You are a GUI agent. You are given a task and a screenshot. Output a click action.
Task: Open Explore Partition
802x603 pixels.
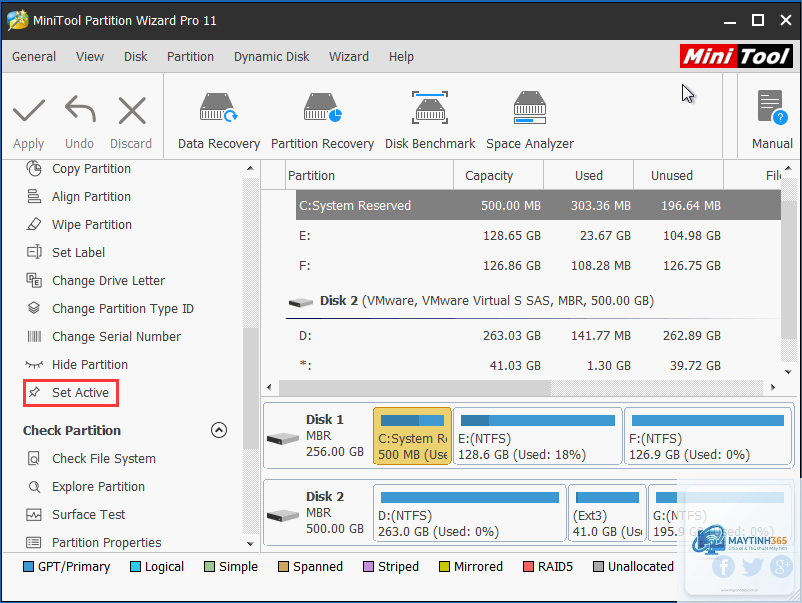tap(86, 486)
